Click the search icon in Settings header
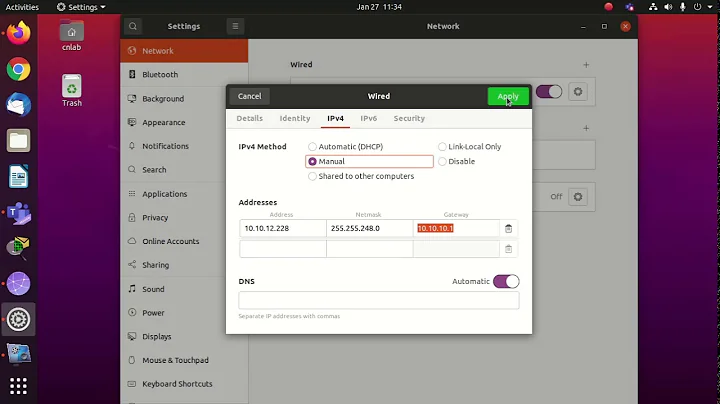720x404 pixels. click(x=133, y=26)
